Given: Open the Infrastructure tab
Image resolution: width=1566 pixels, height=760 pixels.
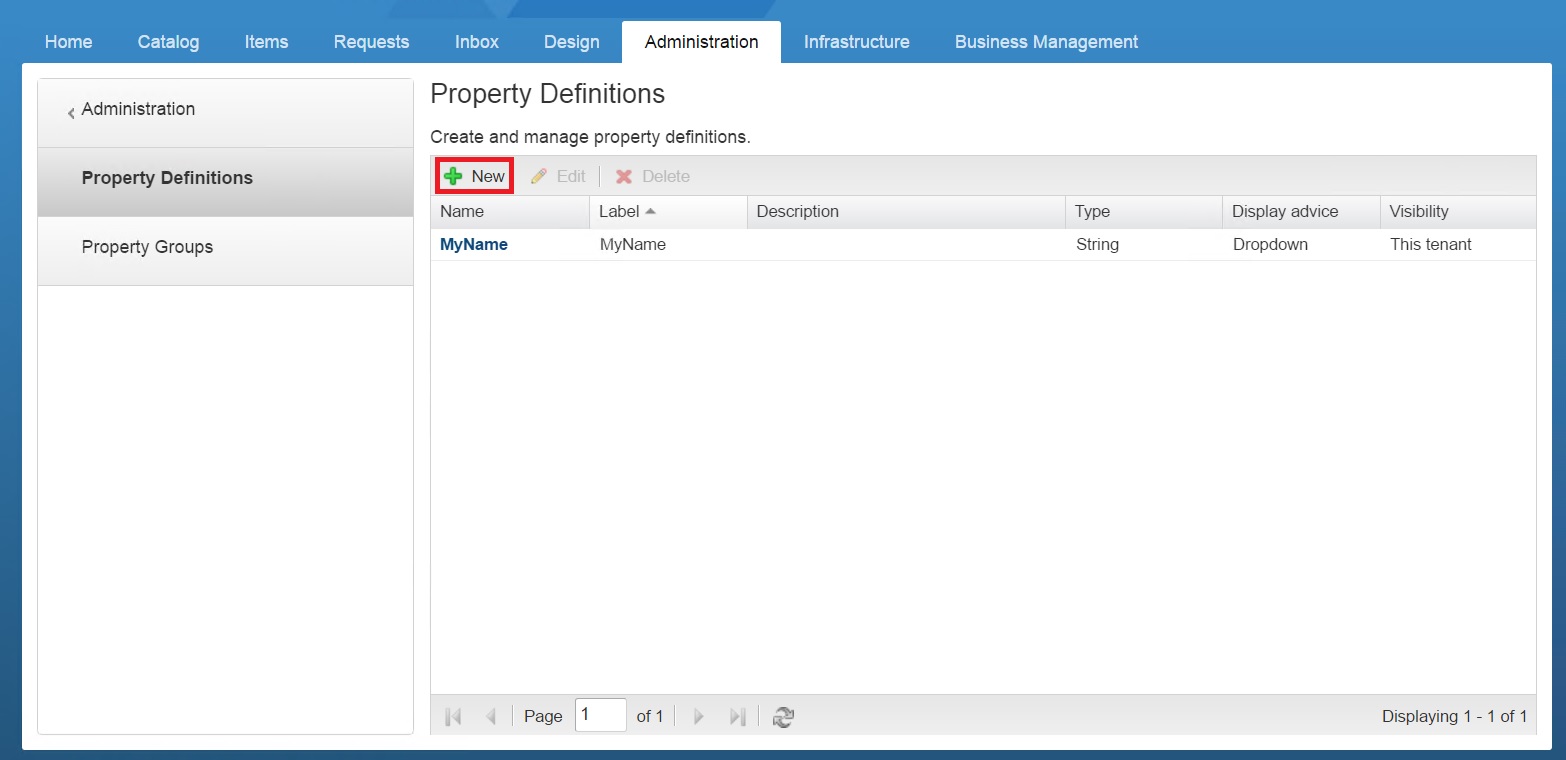Looking at the screenshot, I should coord(857,42).
